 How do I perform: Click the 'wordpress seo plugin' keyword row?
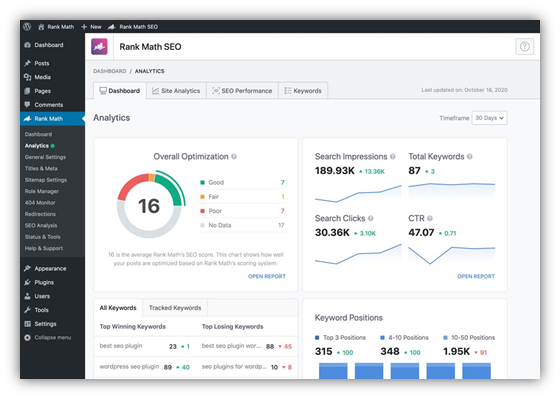coord(145,367)
